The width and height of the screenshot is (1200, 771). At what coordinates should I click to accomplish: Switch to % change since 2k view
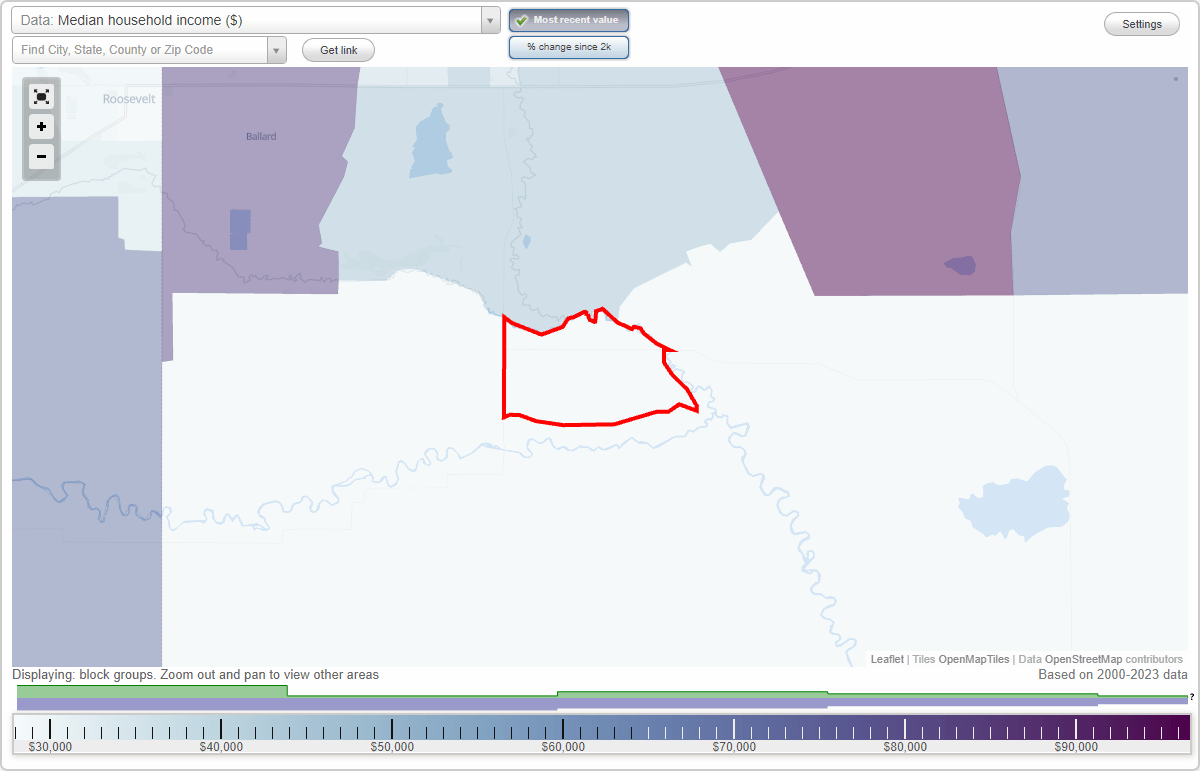569,46
